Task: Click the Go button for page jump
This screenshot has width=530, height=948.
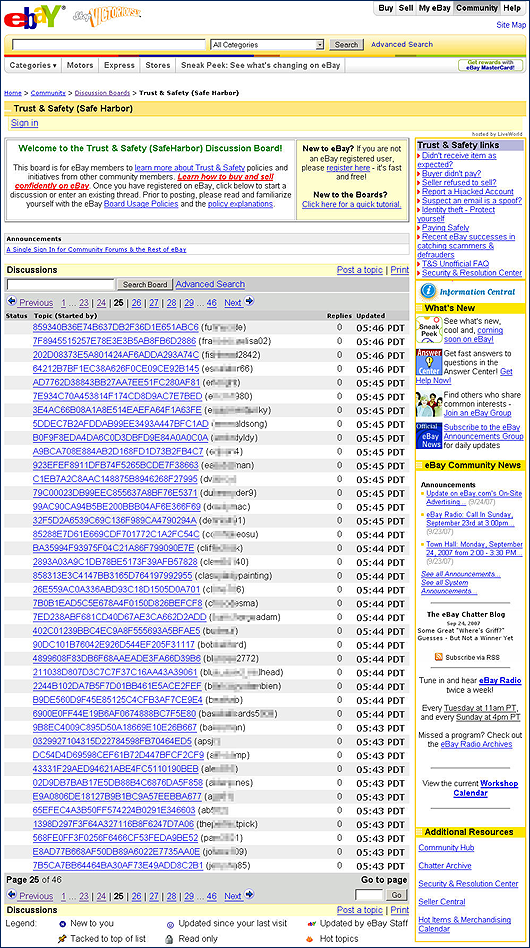Action: 396,895
